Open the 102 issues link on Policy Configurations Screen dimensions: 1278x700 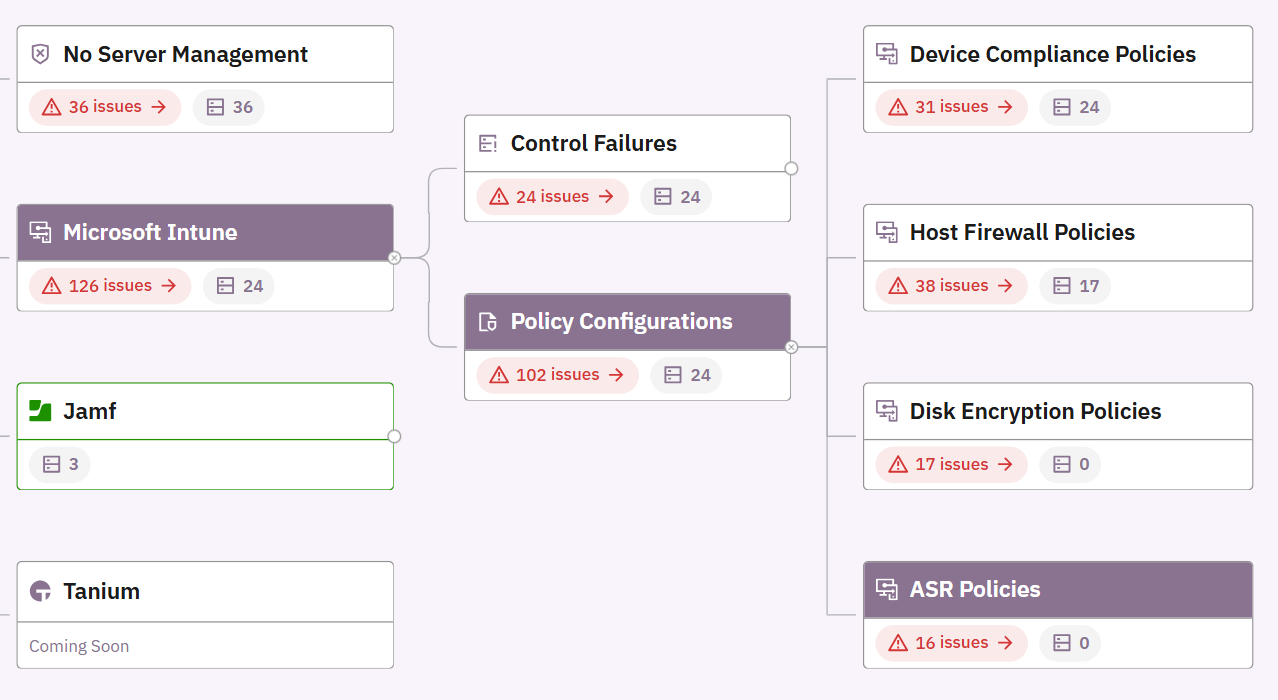[x=556, y=375]
